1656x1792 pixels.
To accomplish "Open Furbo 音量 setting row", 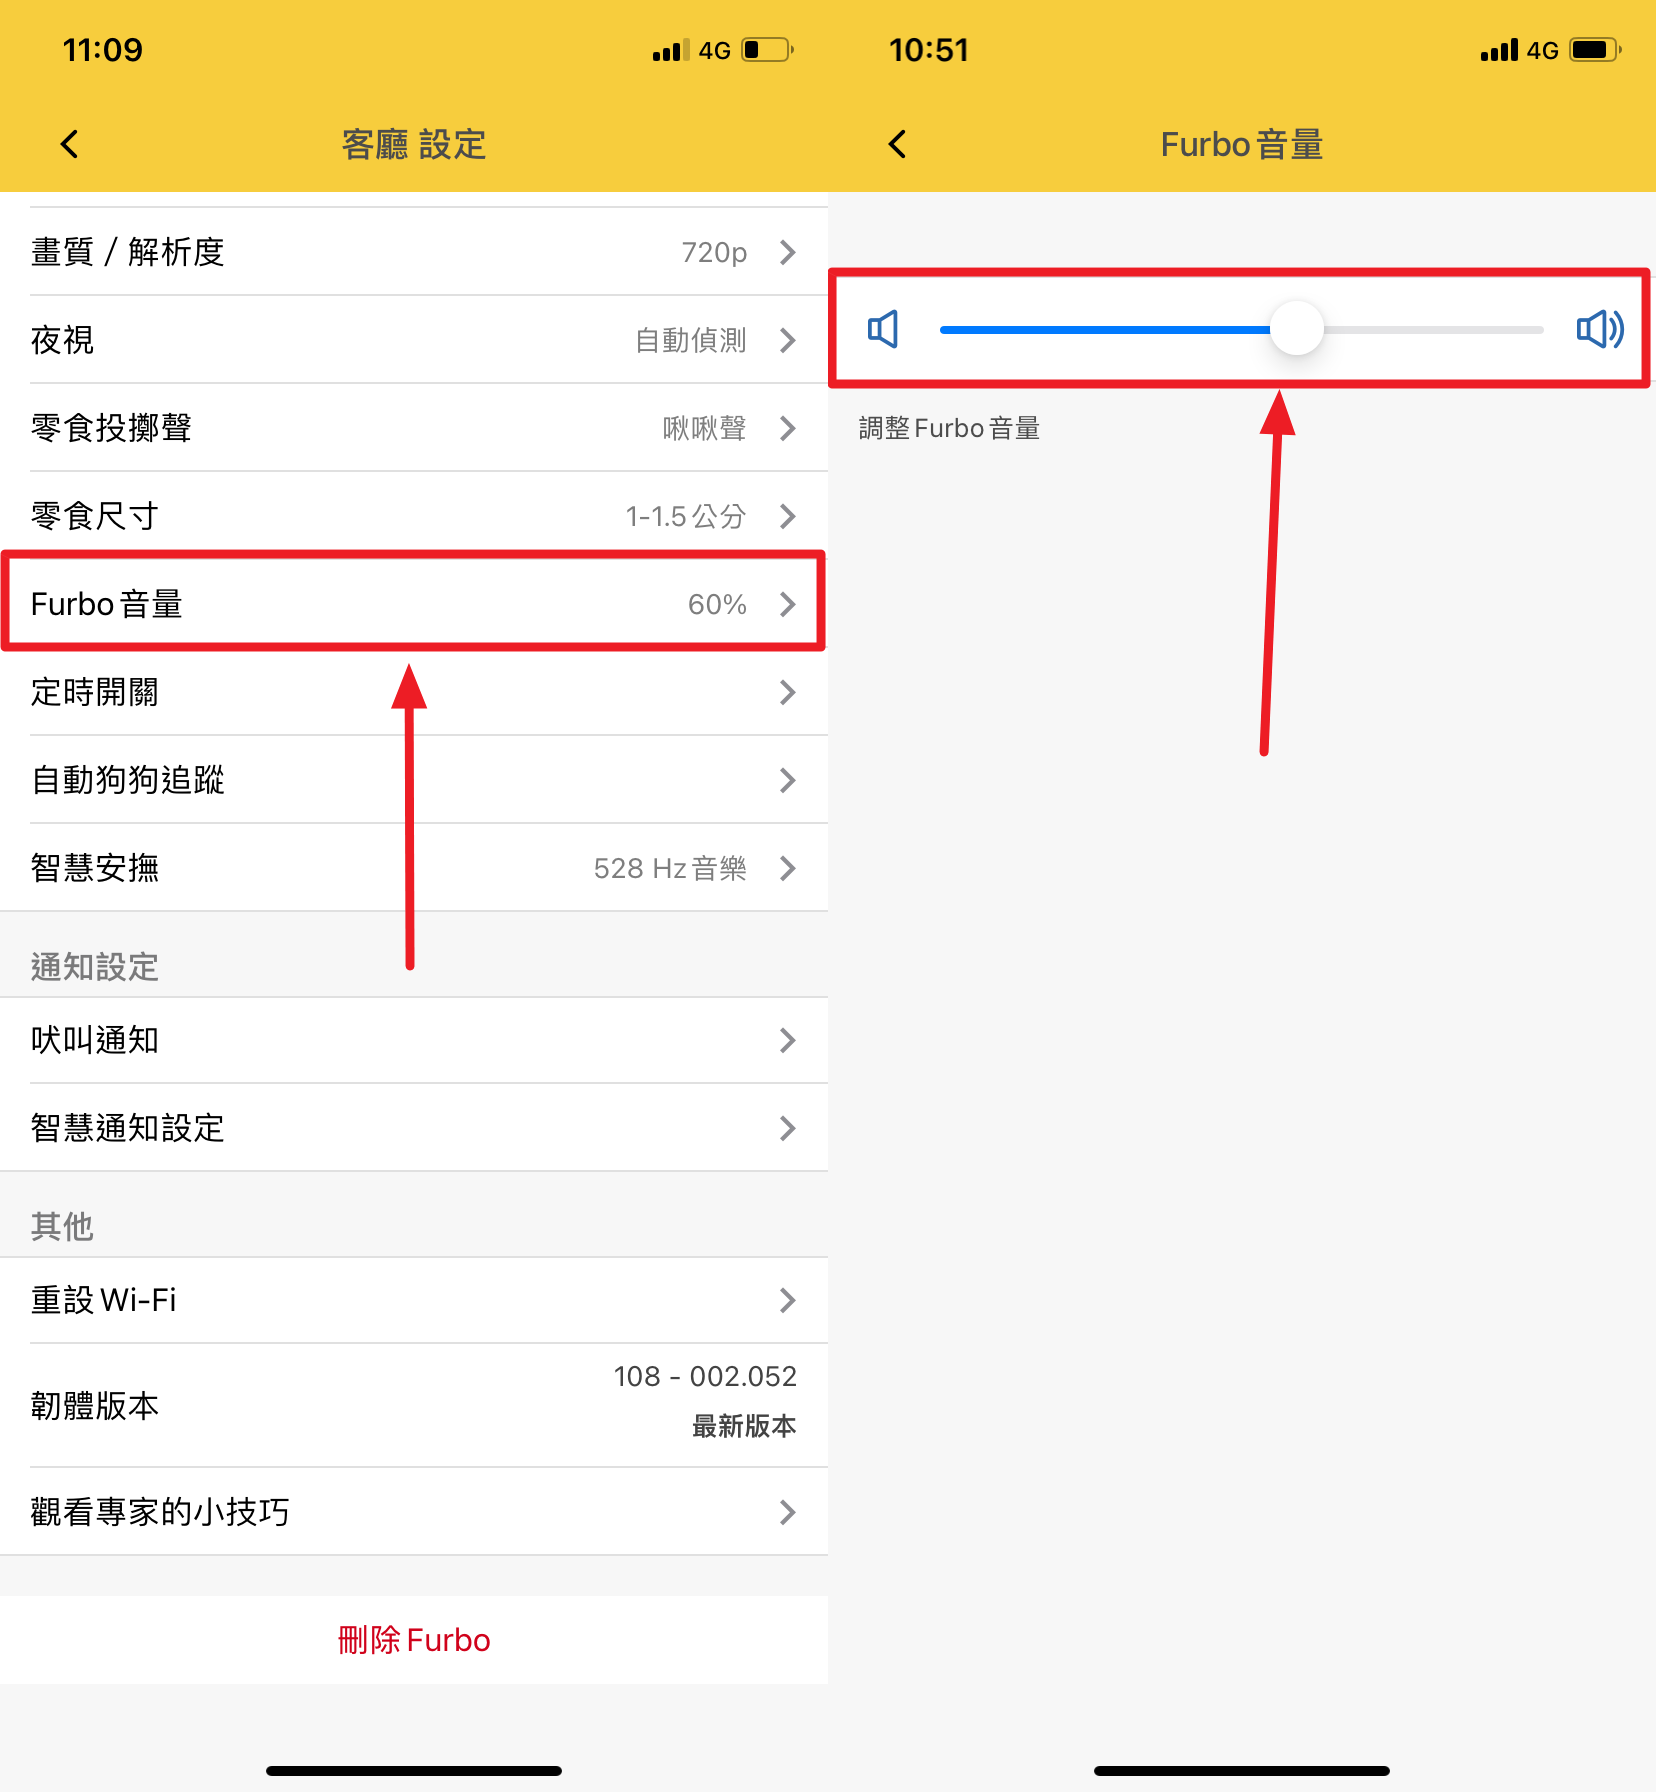I will point(414,604).
